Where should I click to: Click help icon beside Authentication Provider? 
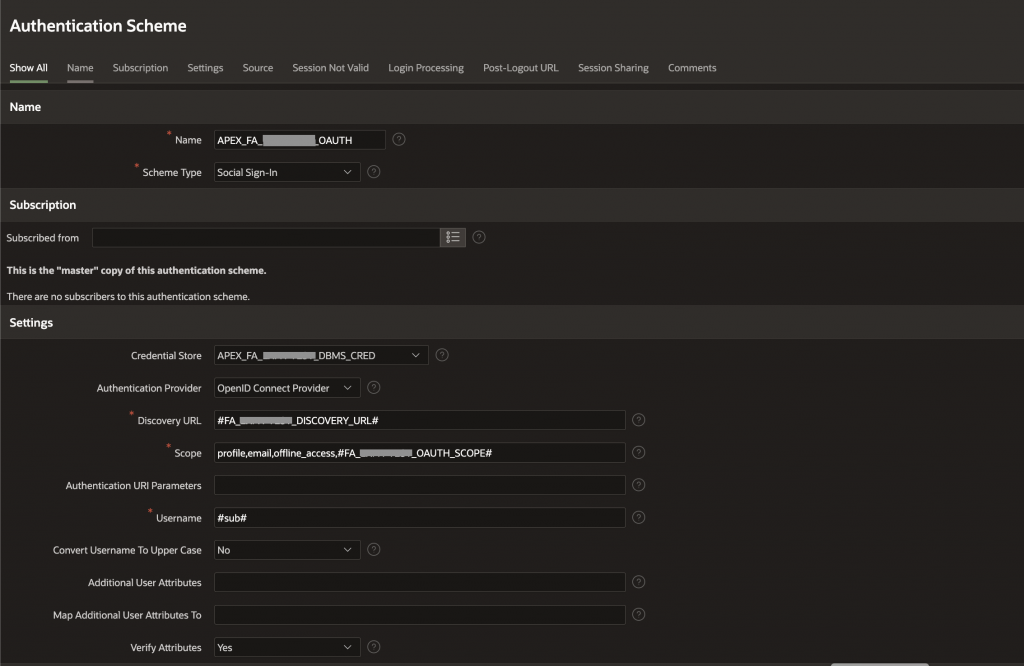[x=374, y=388]
